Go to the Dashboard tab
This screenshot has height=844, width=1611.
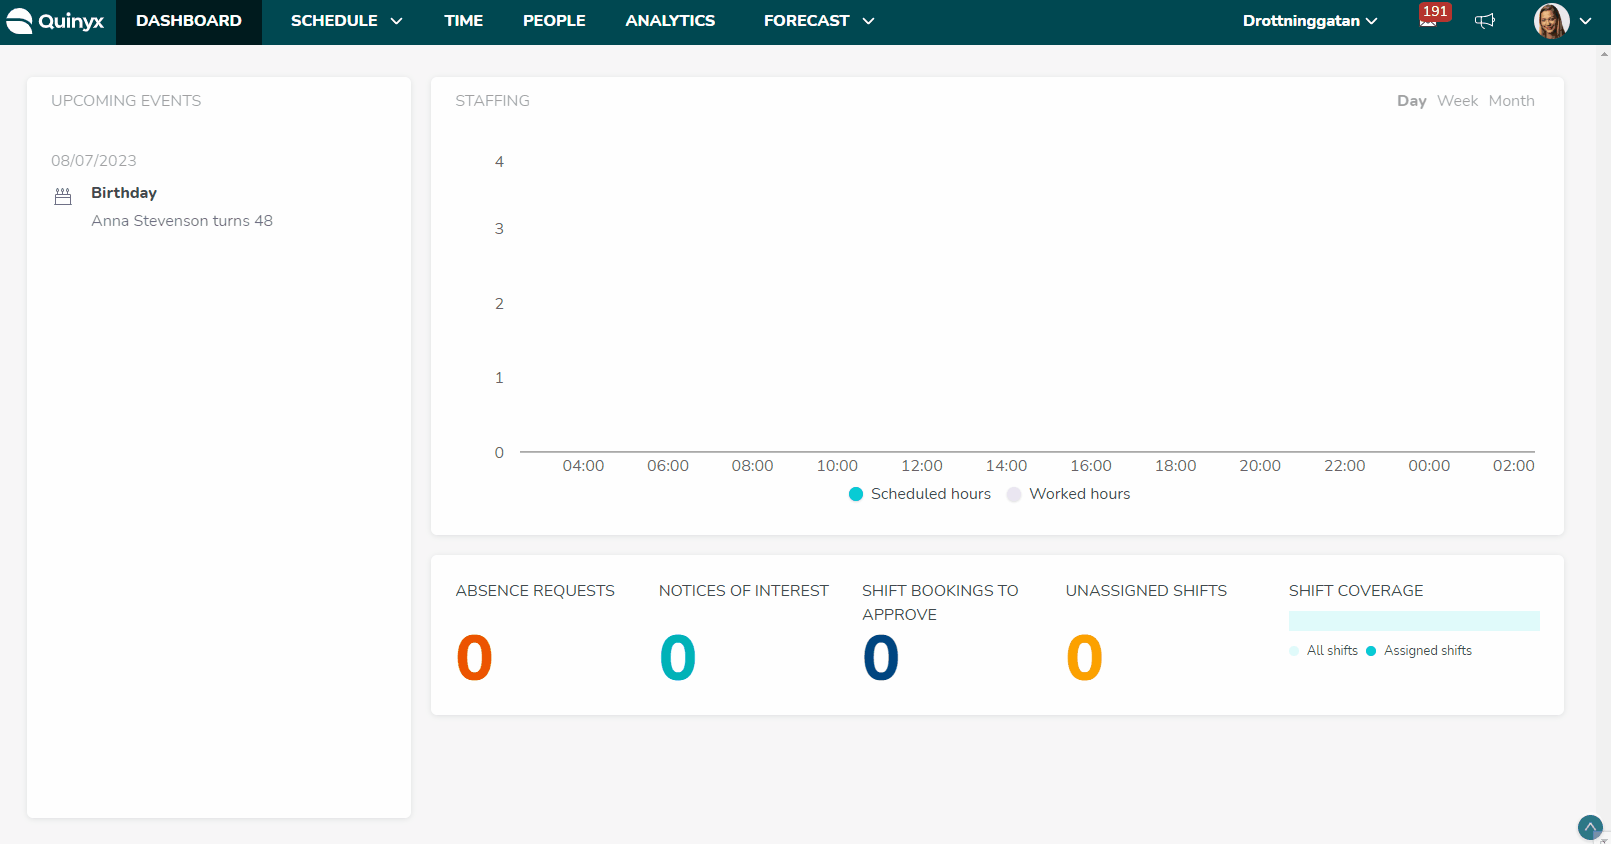(x=189, y=21)
